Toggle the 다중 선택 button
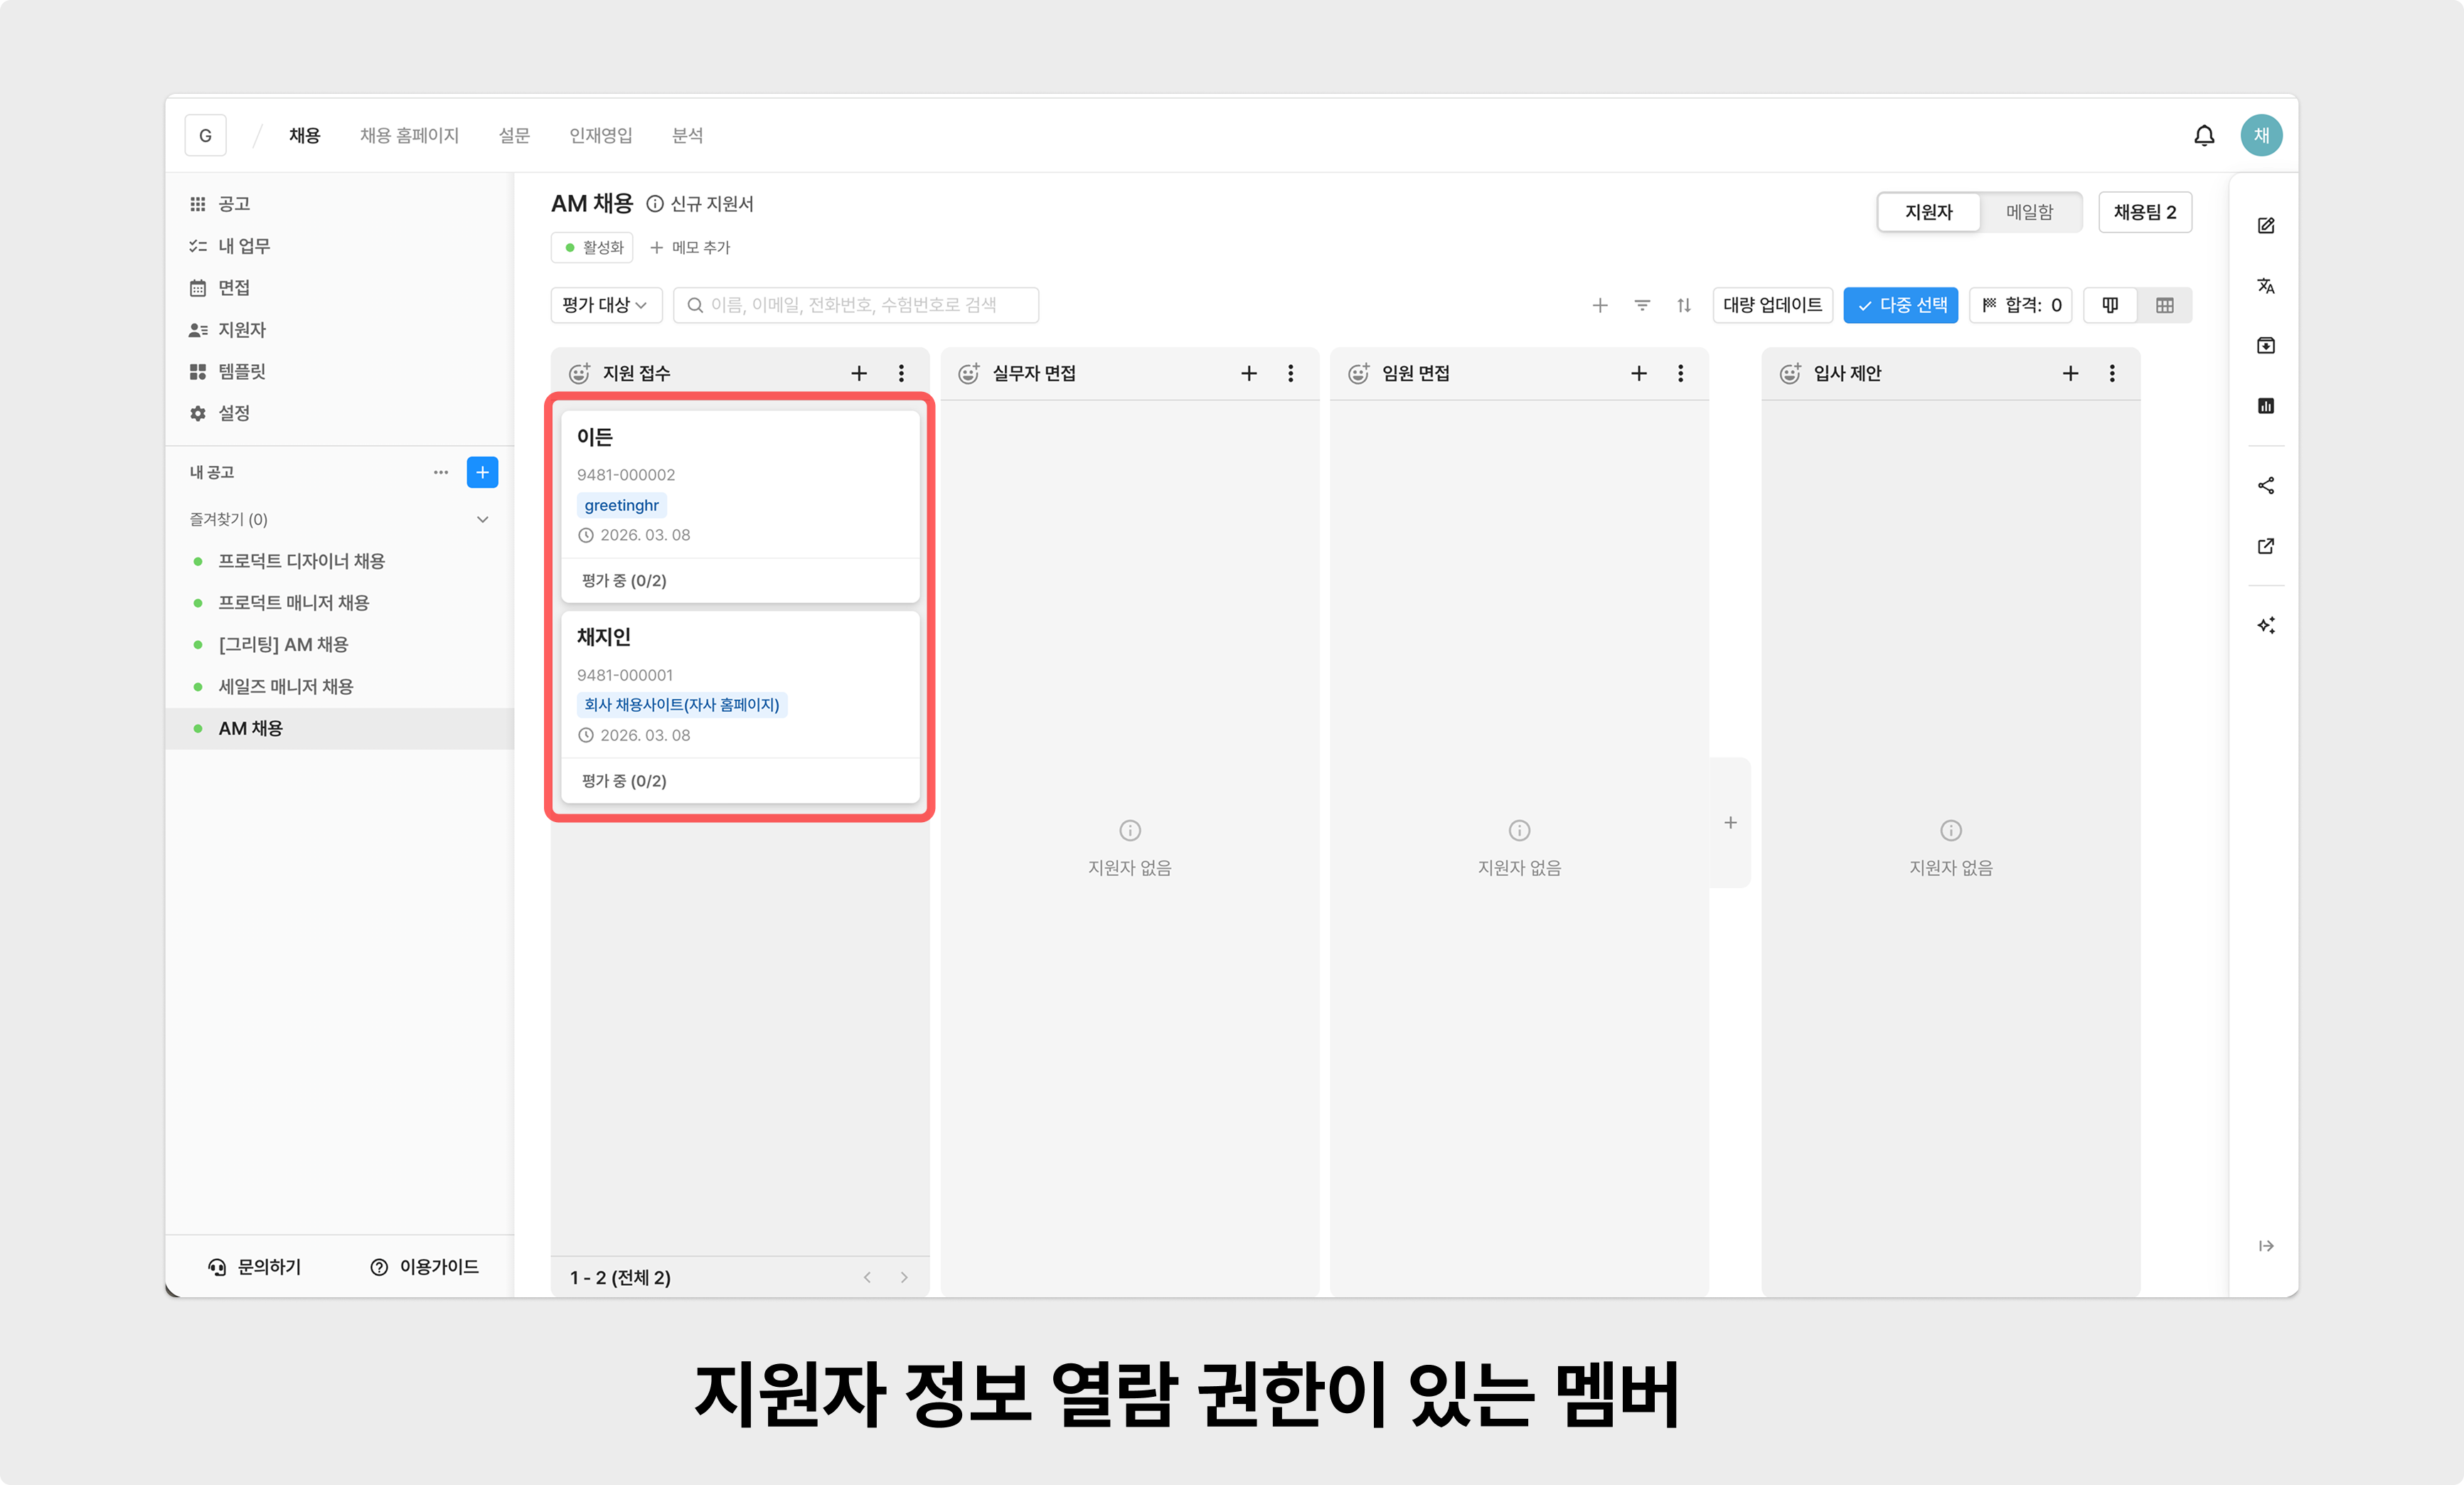Image resolution: width=2464 pixels, height=1485 pixels. pyautogui.click(x=1900, y=305)
